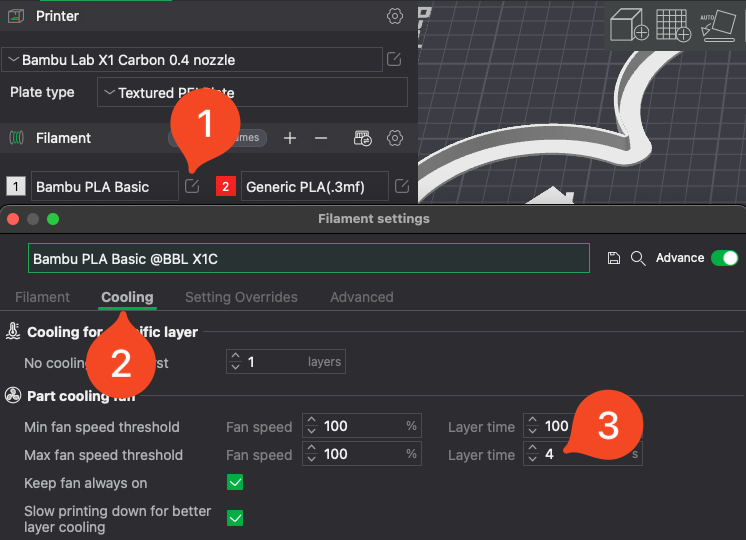Click the Add cube object icon
Viewport: 746px width, 540px height.
(x=629, y=25)
